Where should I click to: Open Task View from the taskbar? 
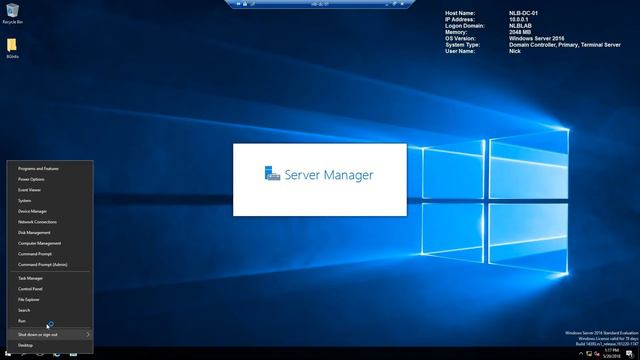tap(40, 354)
